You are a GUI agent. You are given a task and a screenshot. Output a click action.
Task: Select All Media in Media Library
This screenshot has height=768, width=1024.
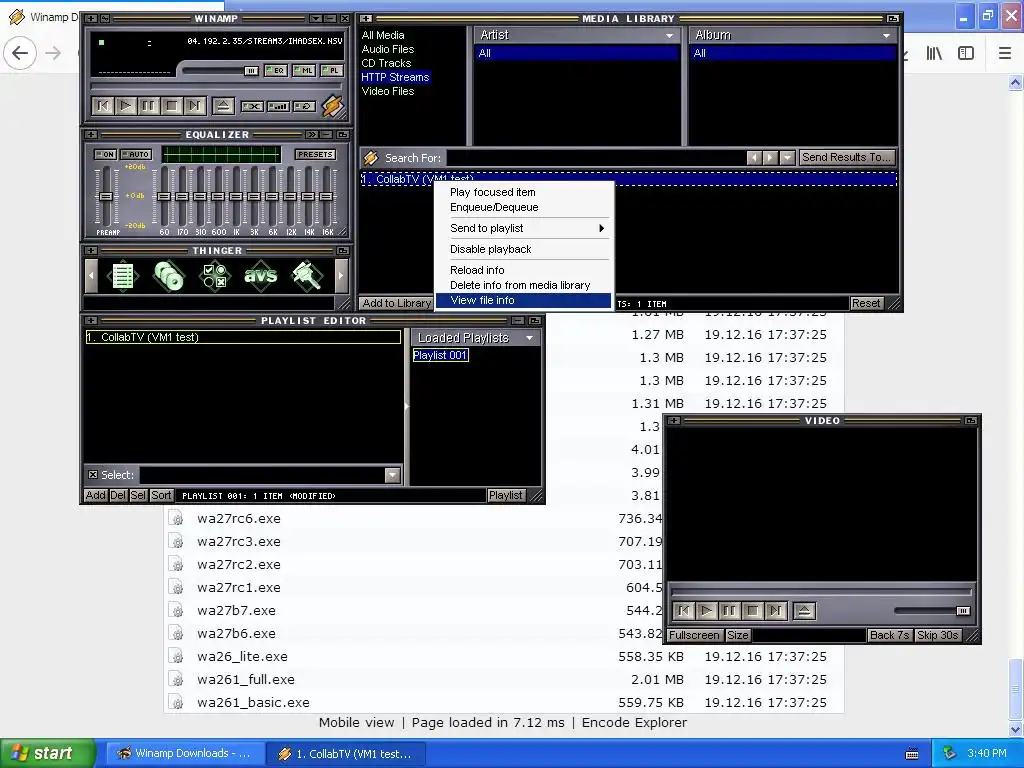coord(383,35)
